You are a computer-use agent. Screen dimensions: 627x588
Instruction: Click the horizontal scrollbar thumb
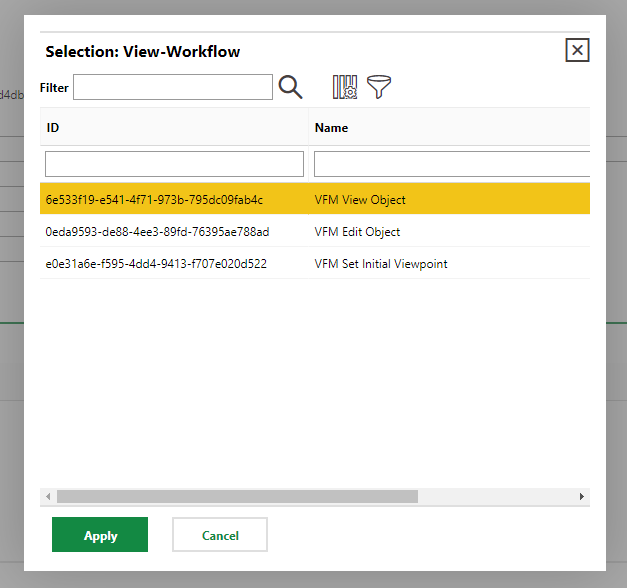pyautogui.click(x=237, y=496)
